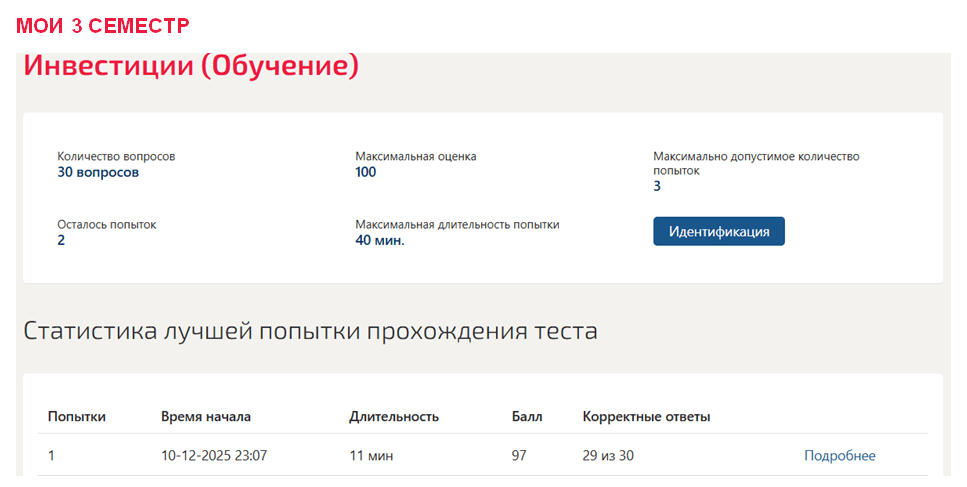This screenshot has height=487, width=967.
Task: Select the Балл column header
Action: (527, 417)
